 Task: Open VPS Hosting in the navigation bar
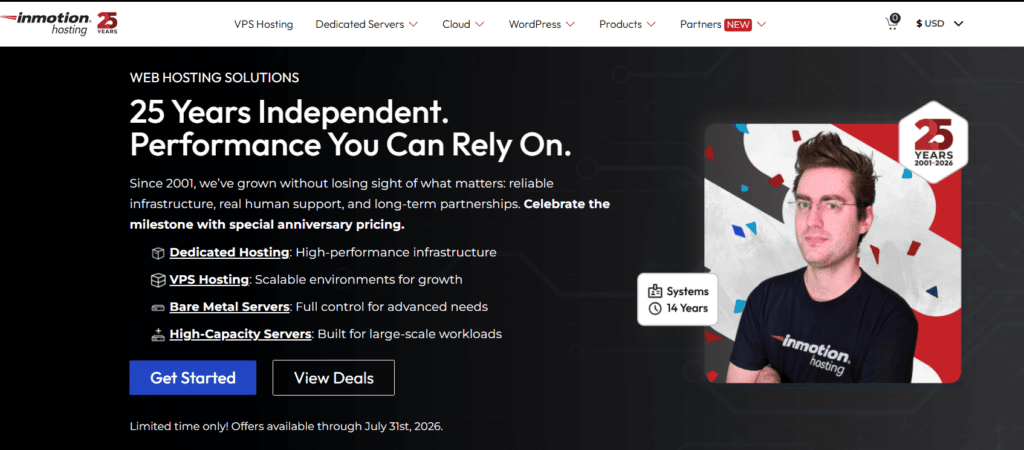[x=264, y=24]
